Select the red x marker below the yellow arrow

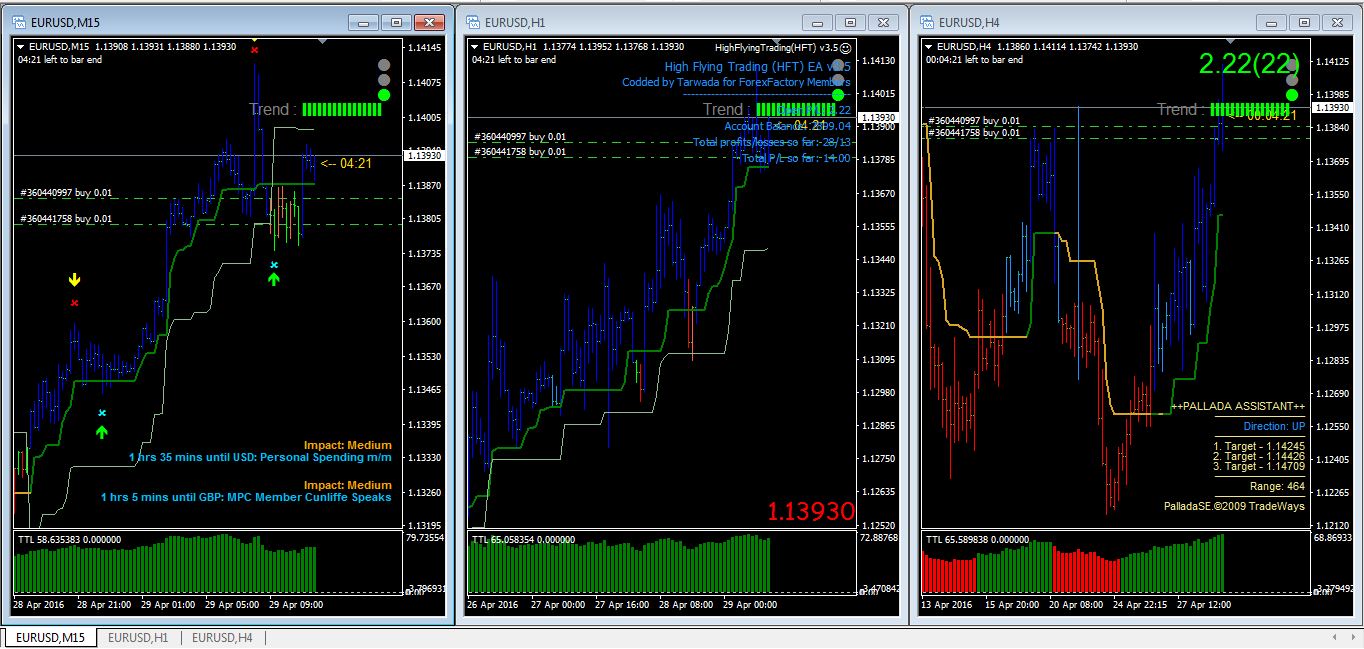tap(74, 302)
